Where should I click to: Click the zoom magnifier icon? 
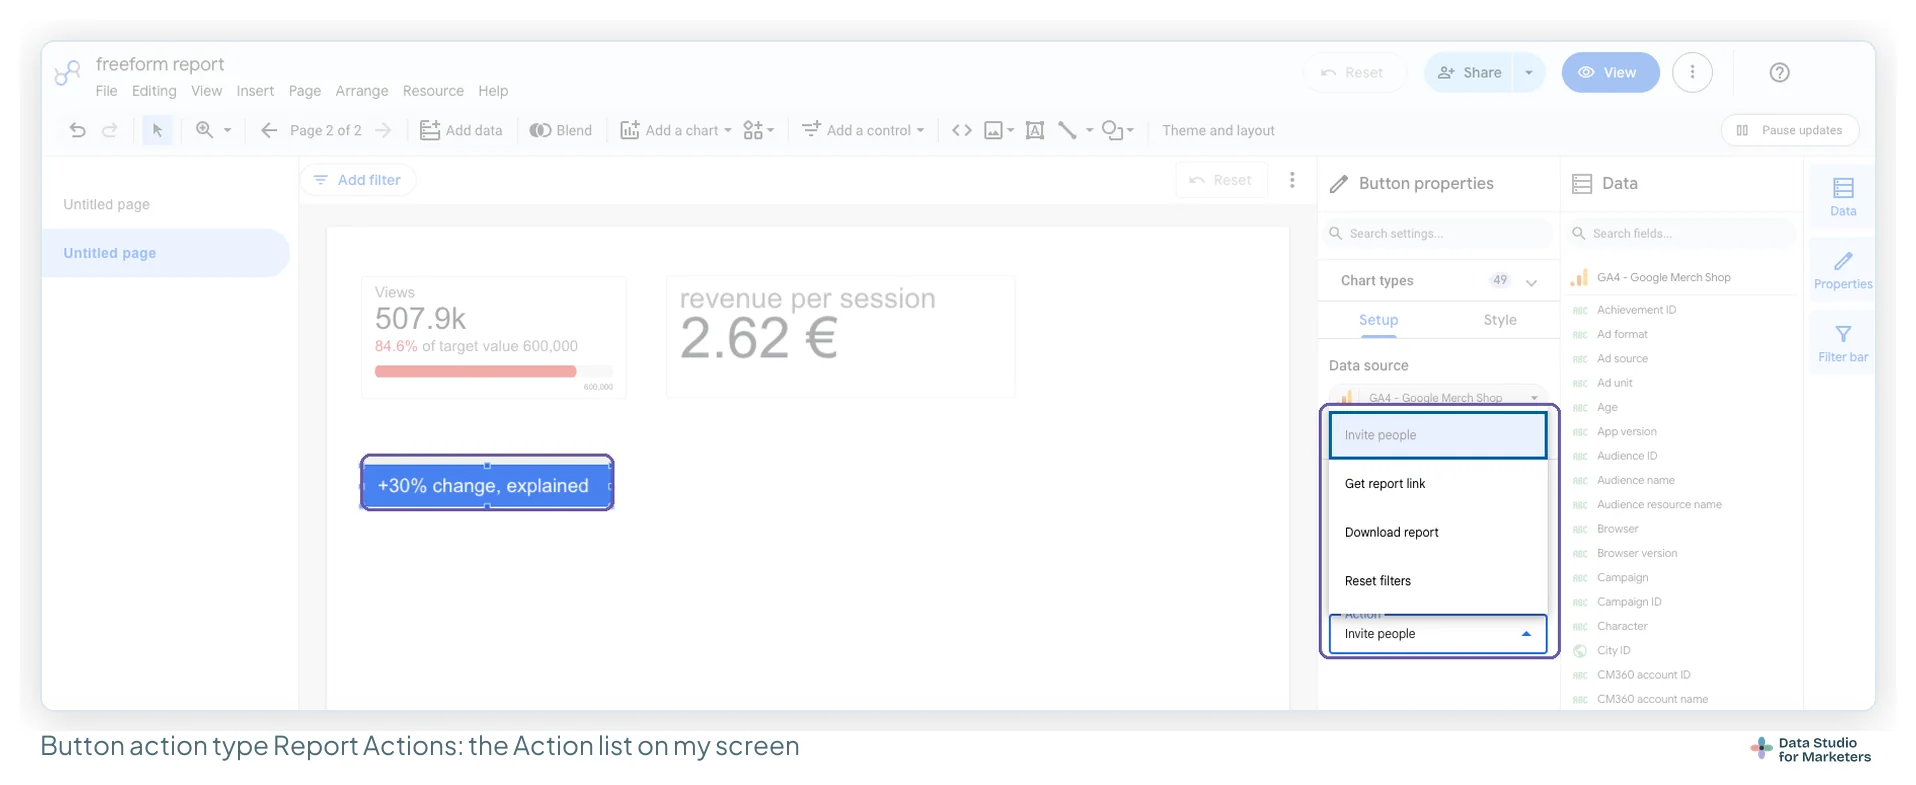click(x=204, y=130)
